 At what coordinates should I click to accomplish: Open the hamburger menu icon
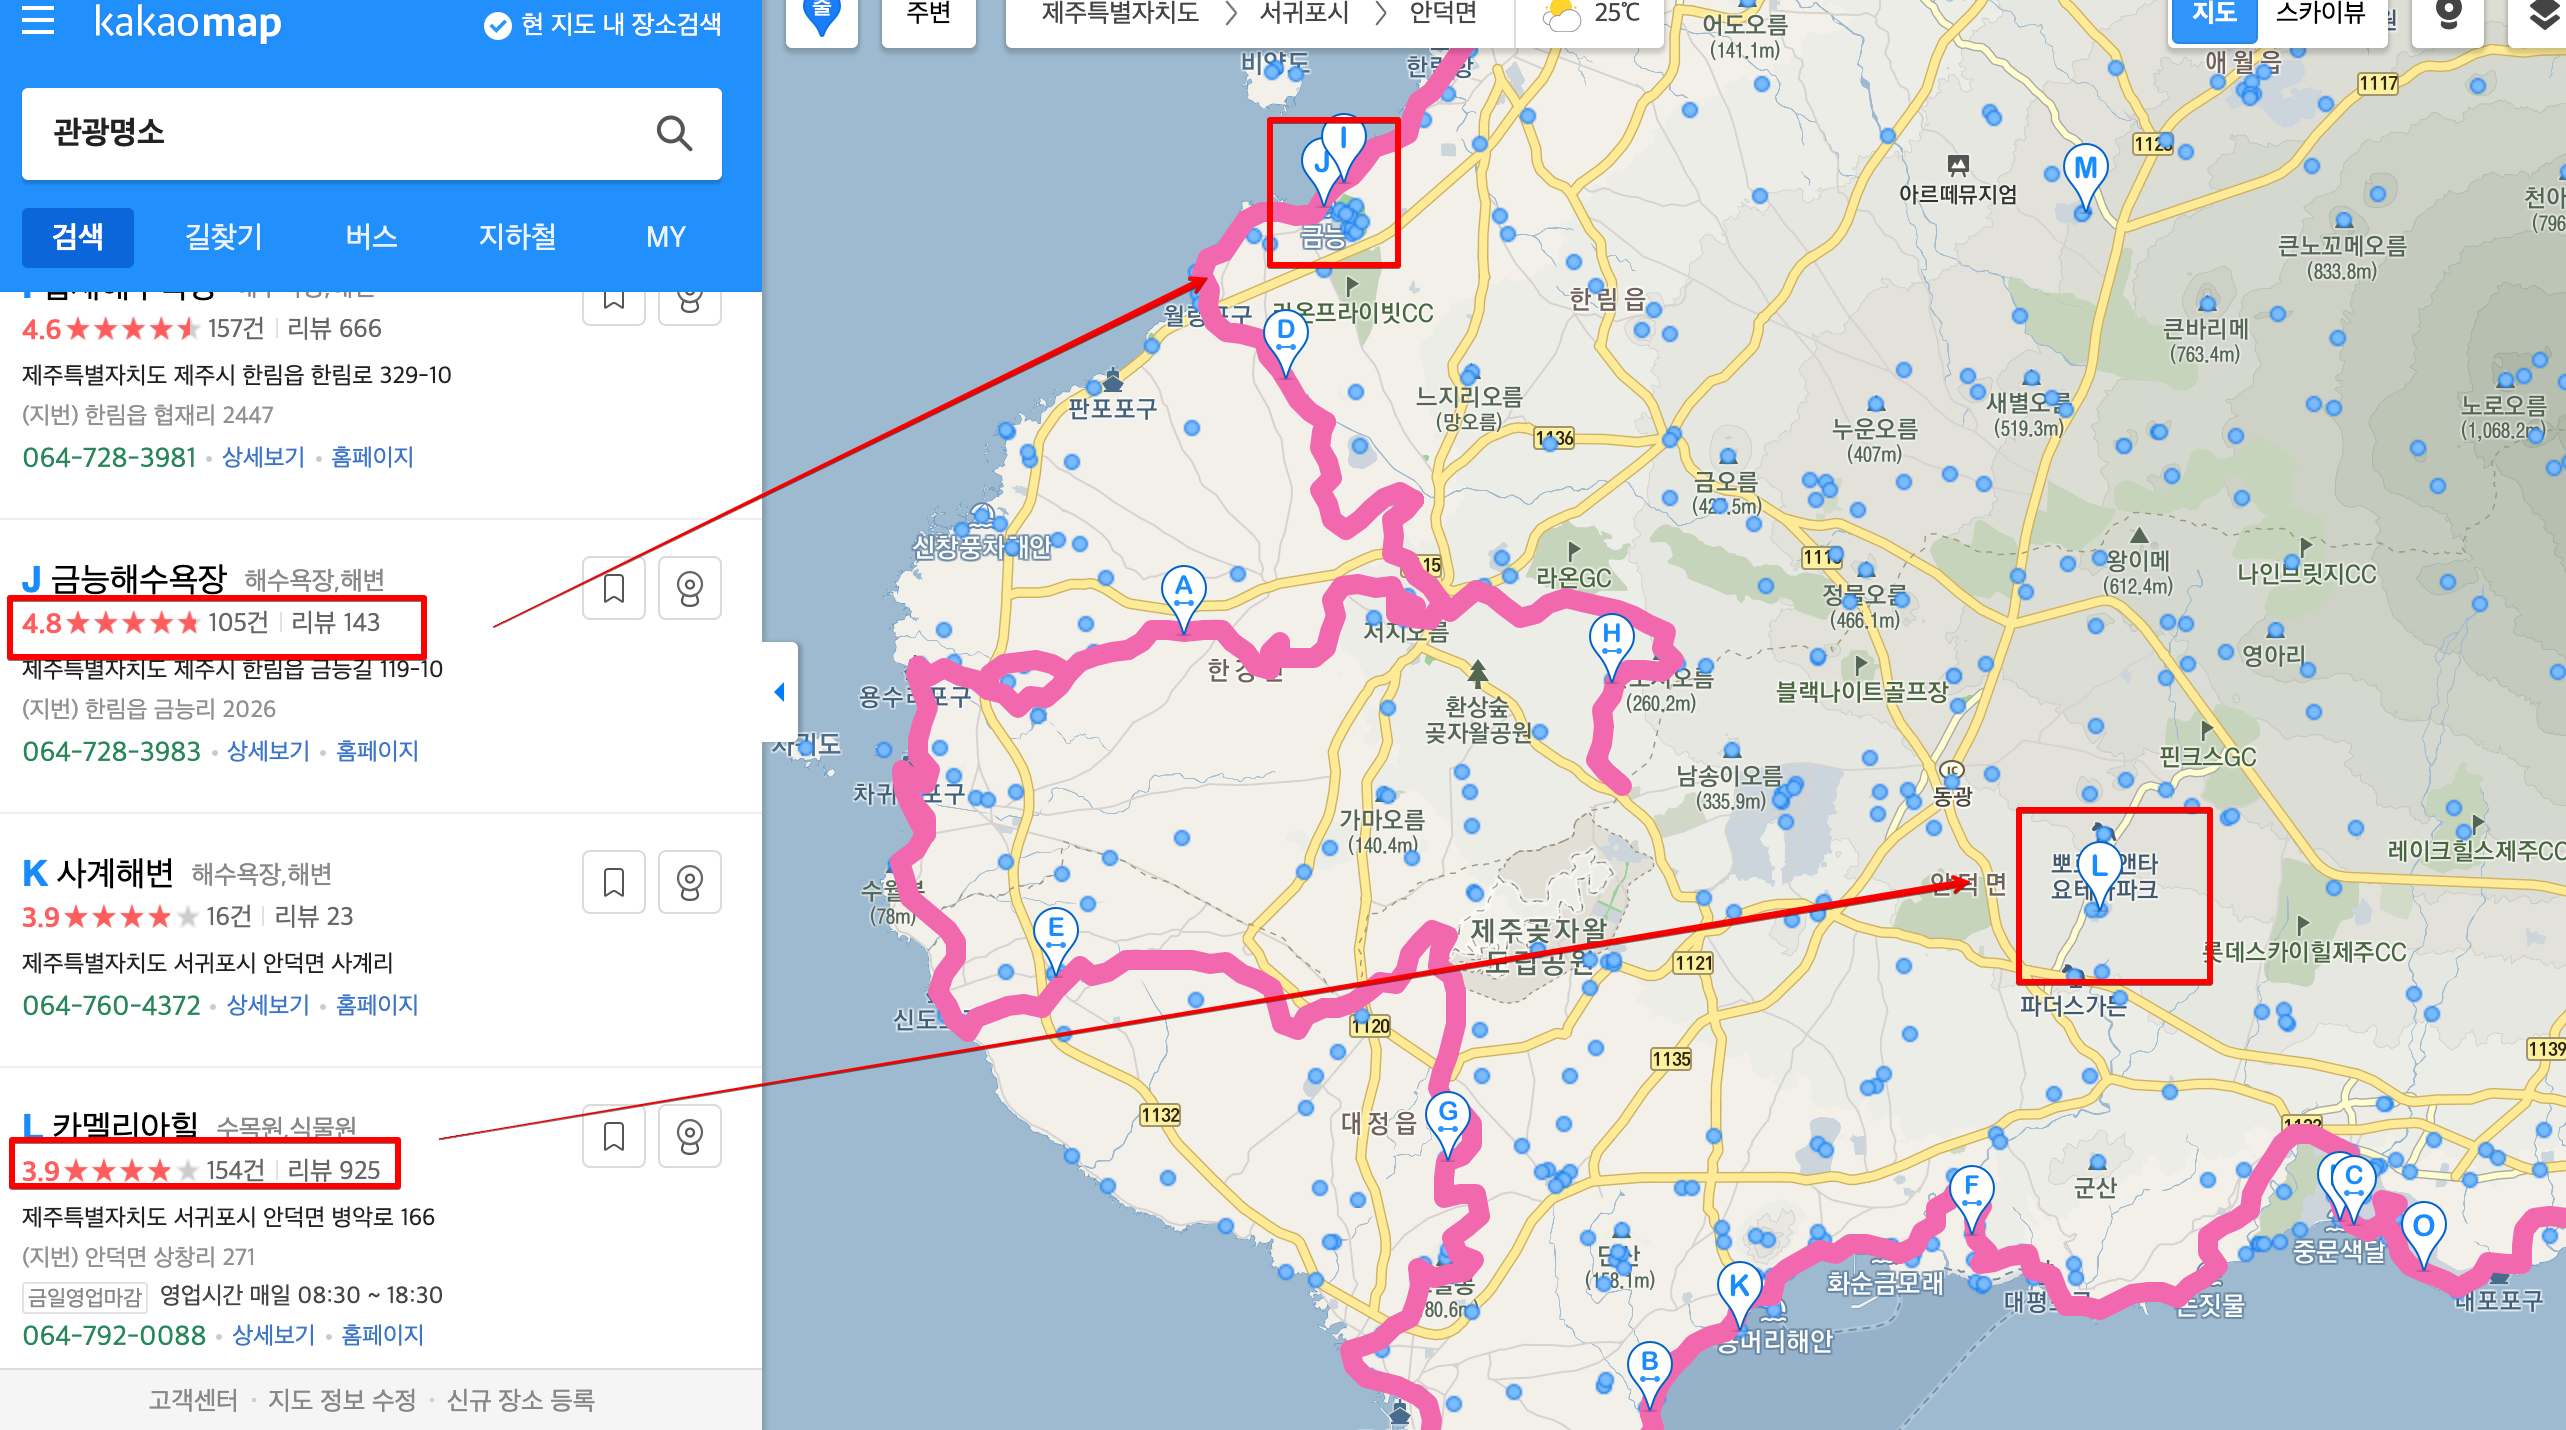coord(38,20)
